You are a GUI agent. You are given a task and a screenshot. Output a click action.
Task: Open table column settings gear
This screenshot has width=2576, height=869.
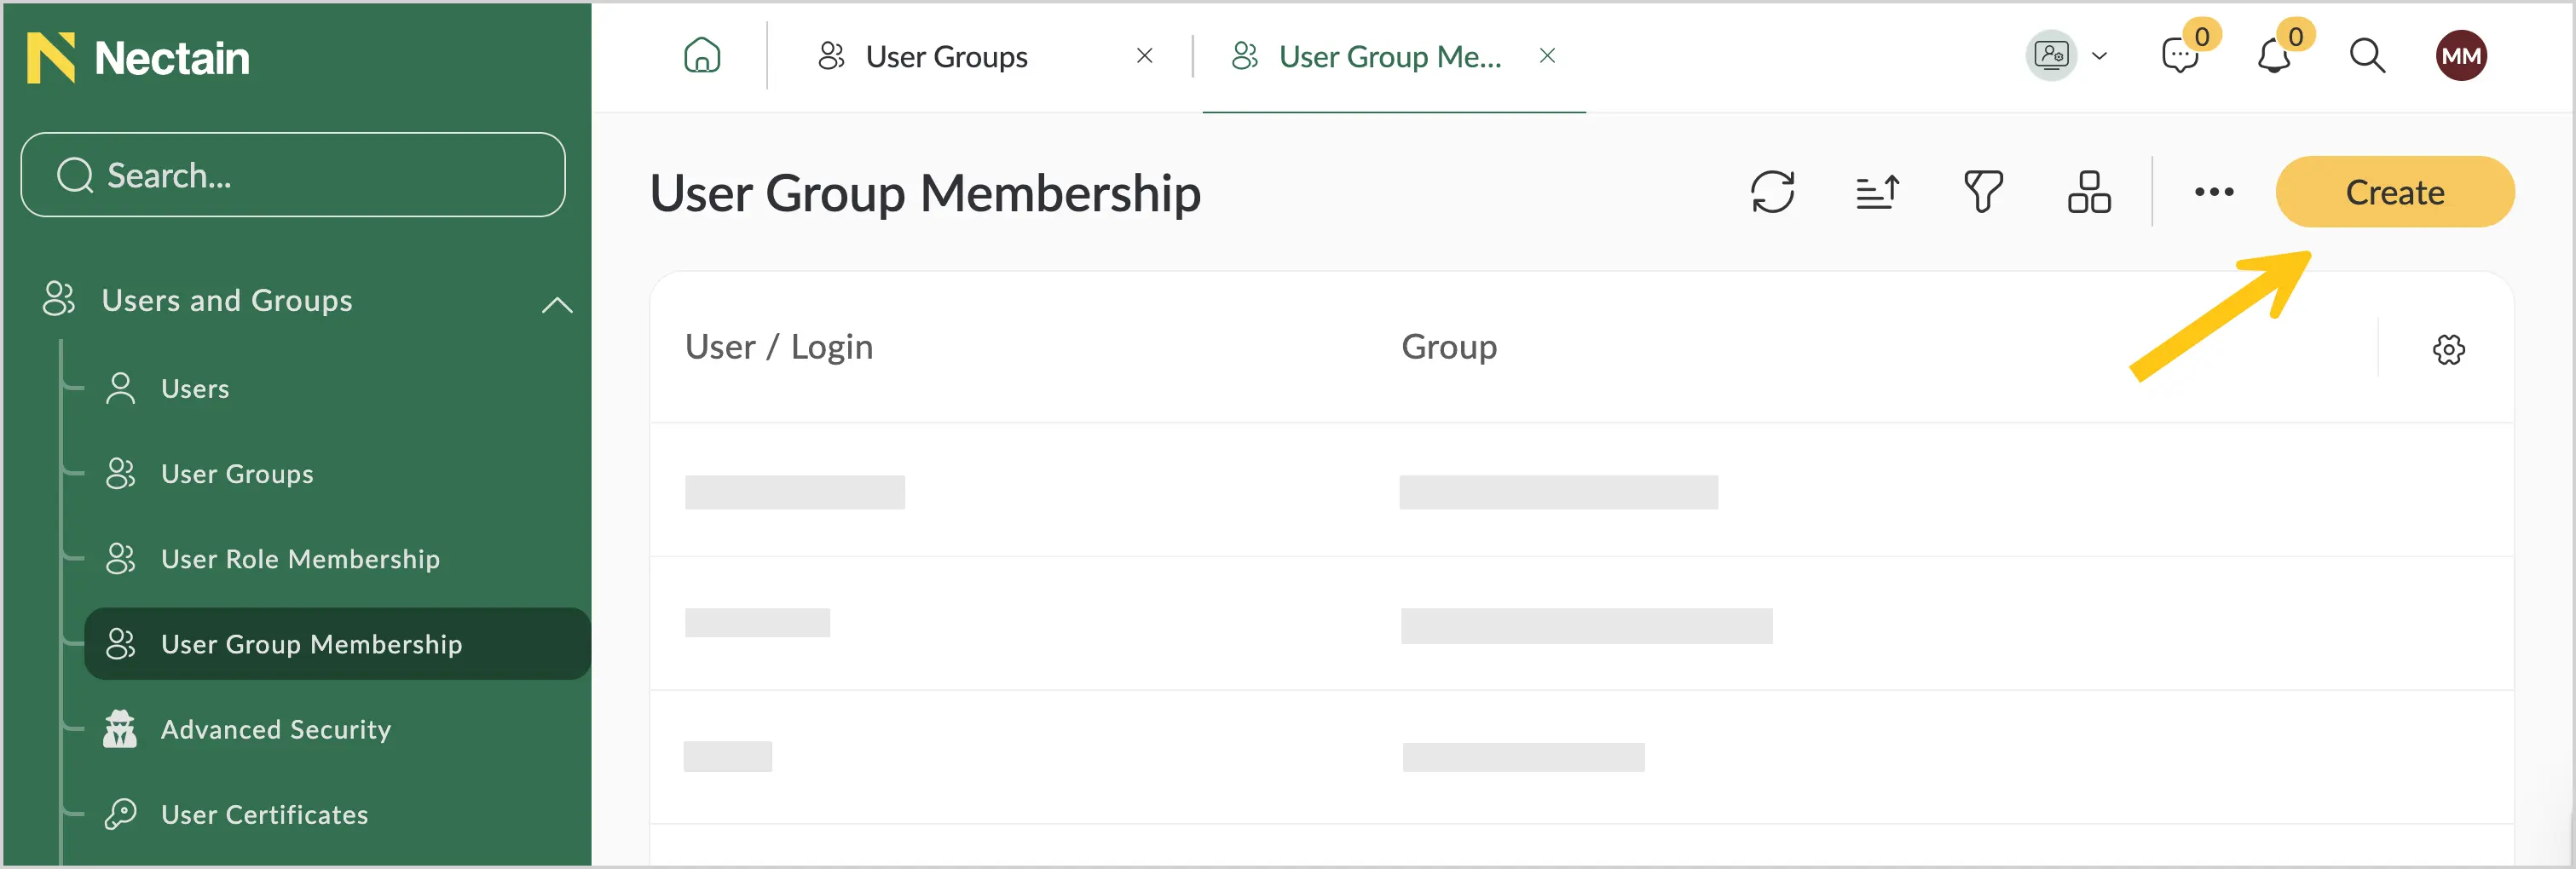2448,349
